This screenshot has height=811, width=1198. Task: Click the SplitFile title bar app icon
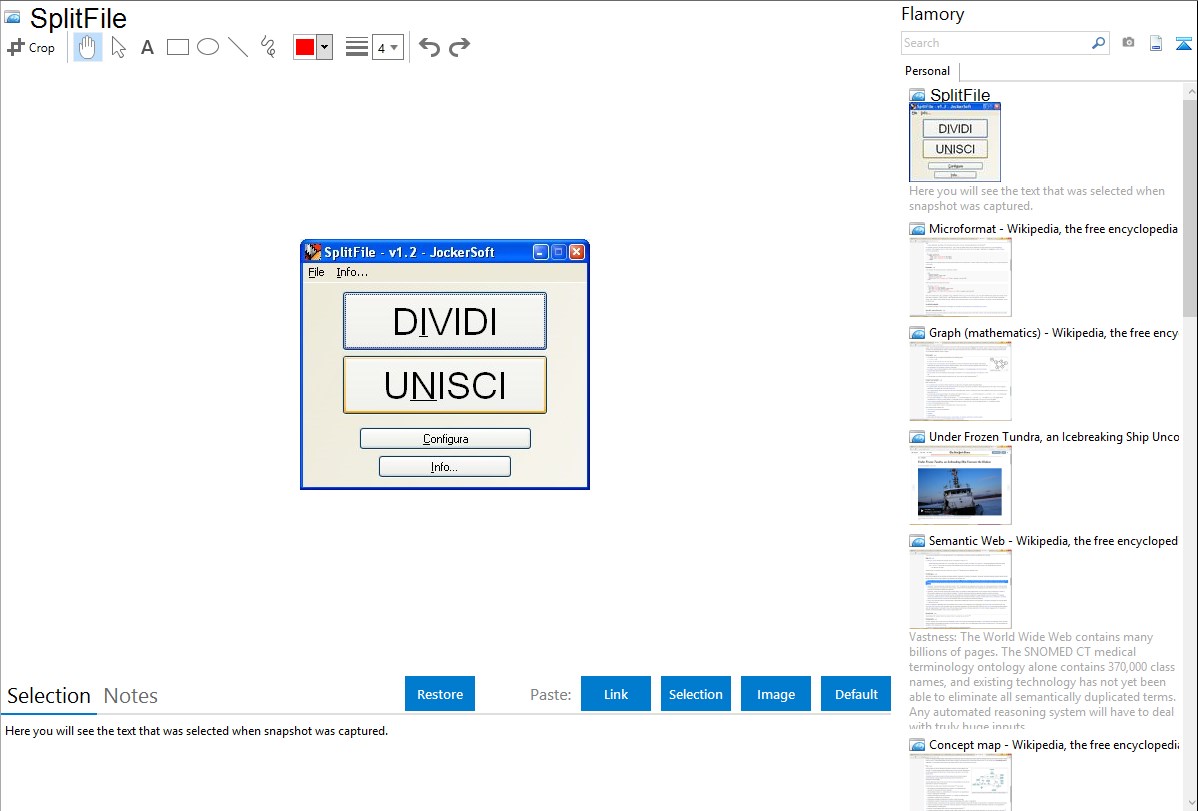312,251
